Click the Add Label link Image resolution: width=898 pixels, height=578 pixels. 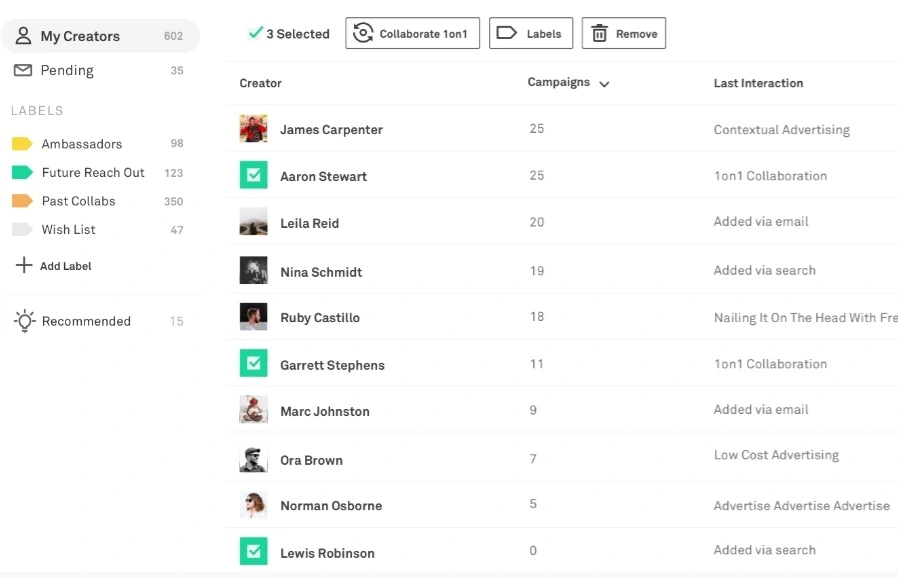click(x=65, y=266)
